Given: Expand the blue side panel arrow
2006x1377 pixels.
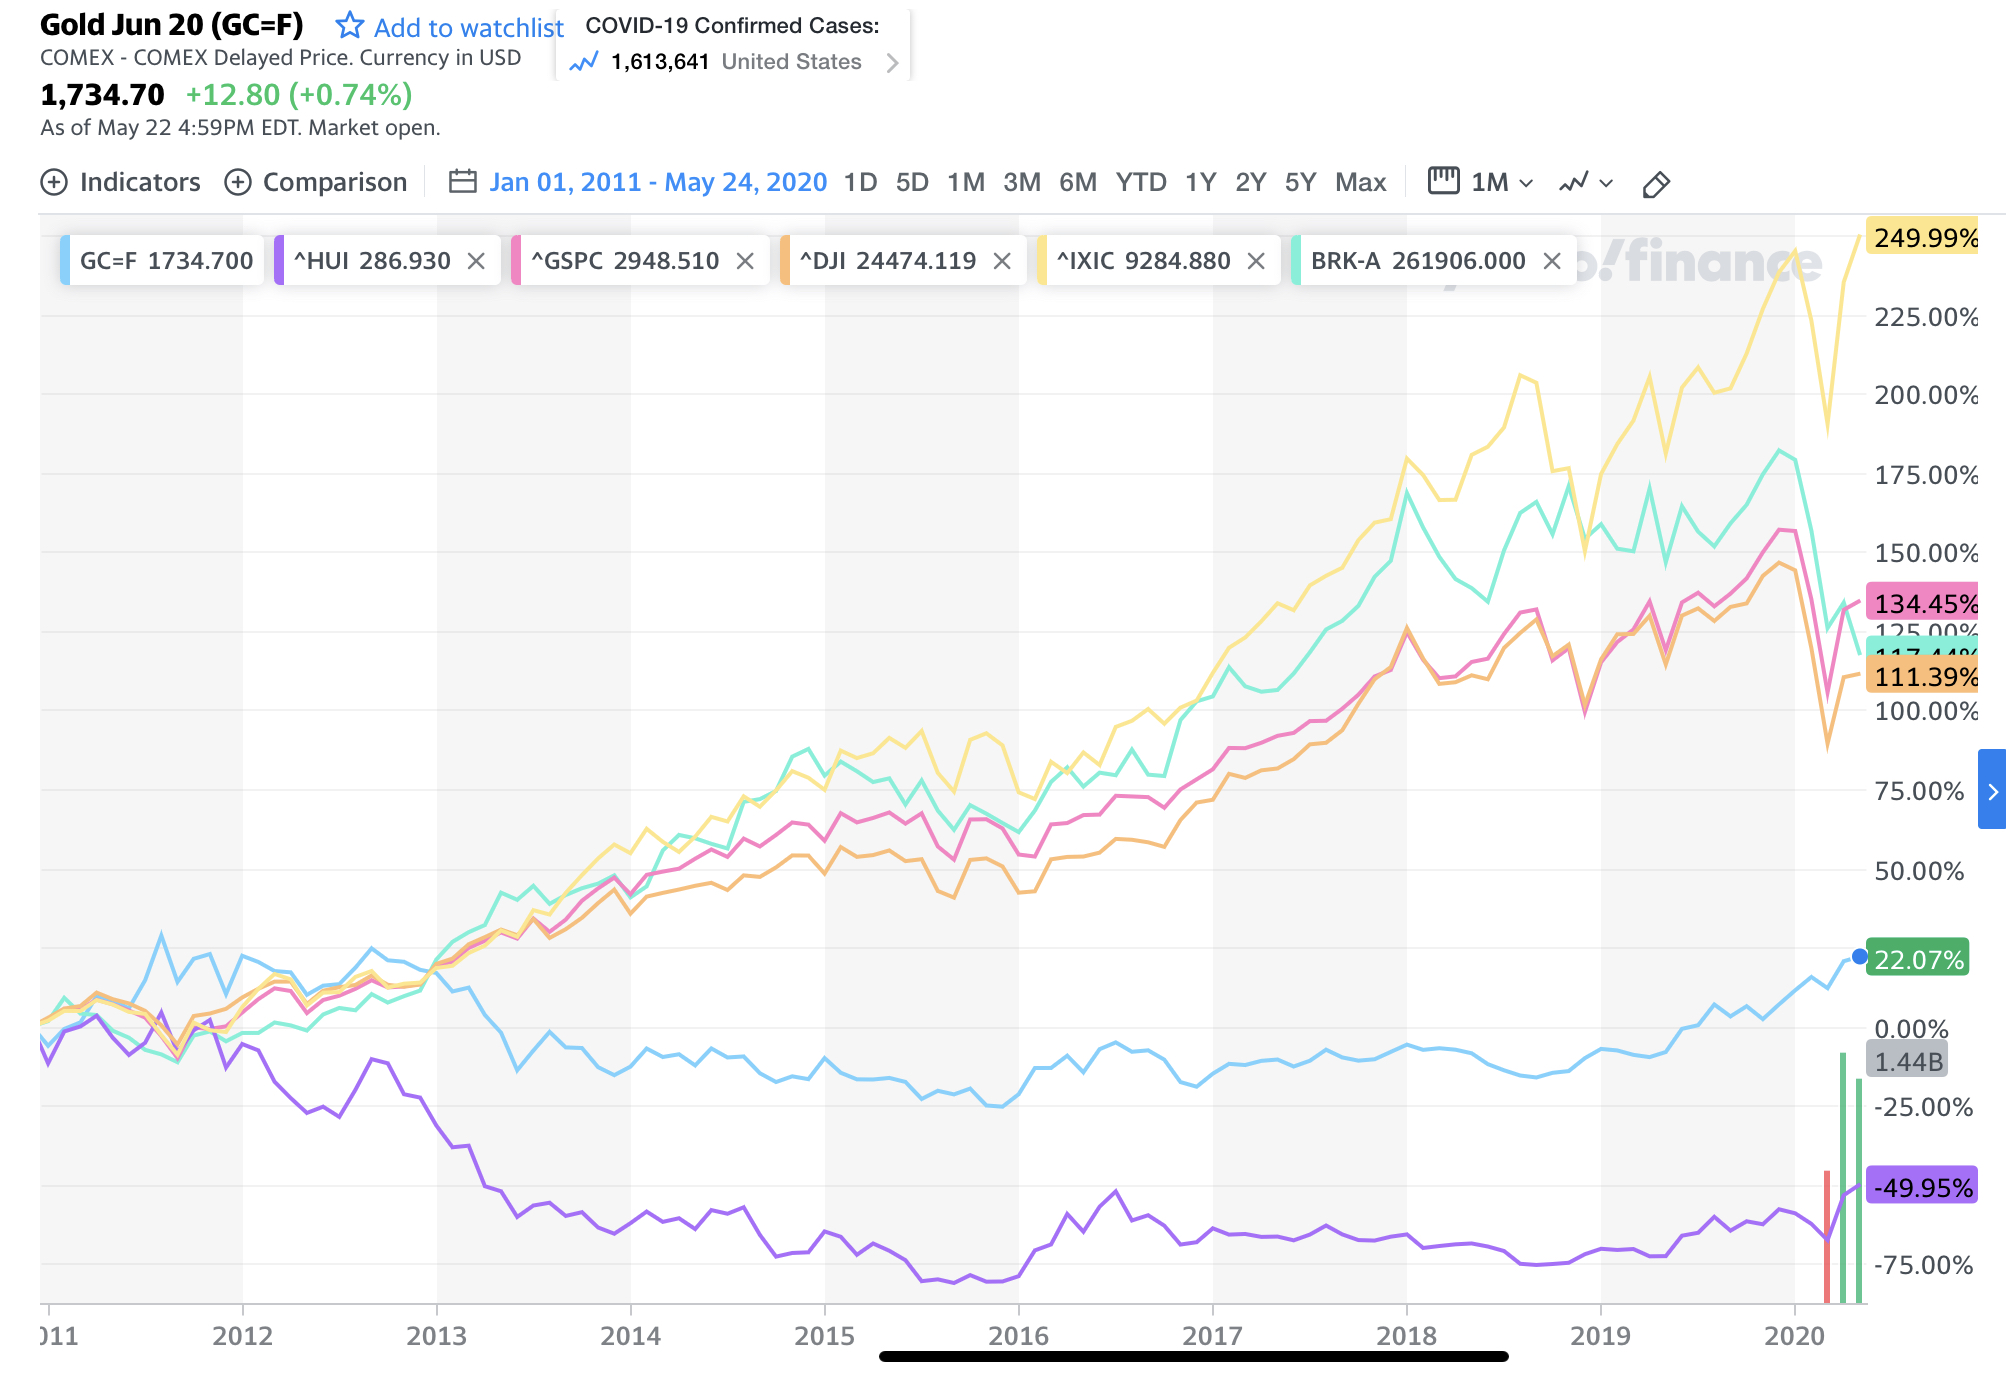Looking at the screenshot, I should [x=1992, y=790].
